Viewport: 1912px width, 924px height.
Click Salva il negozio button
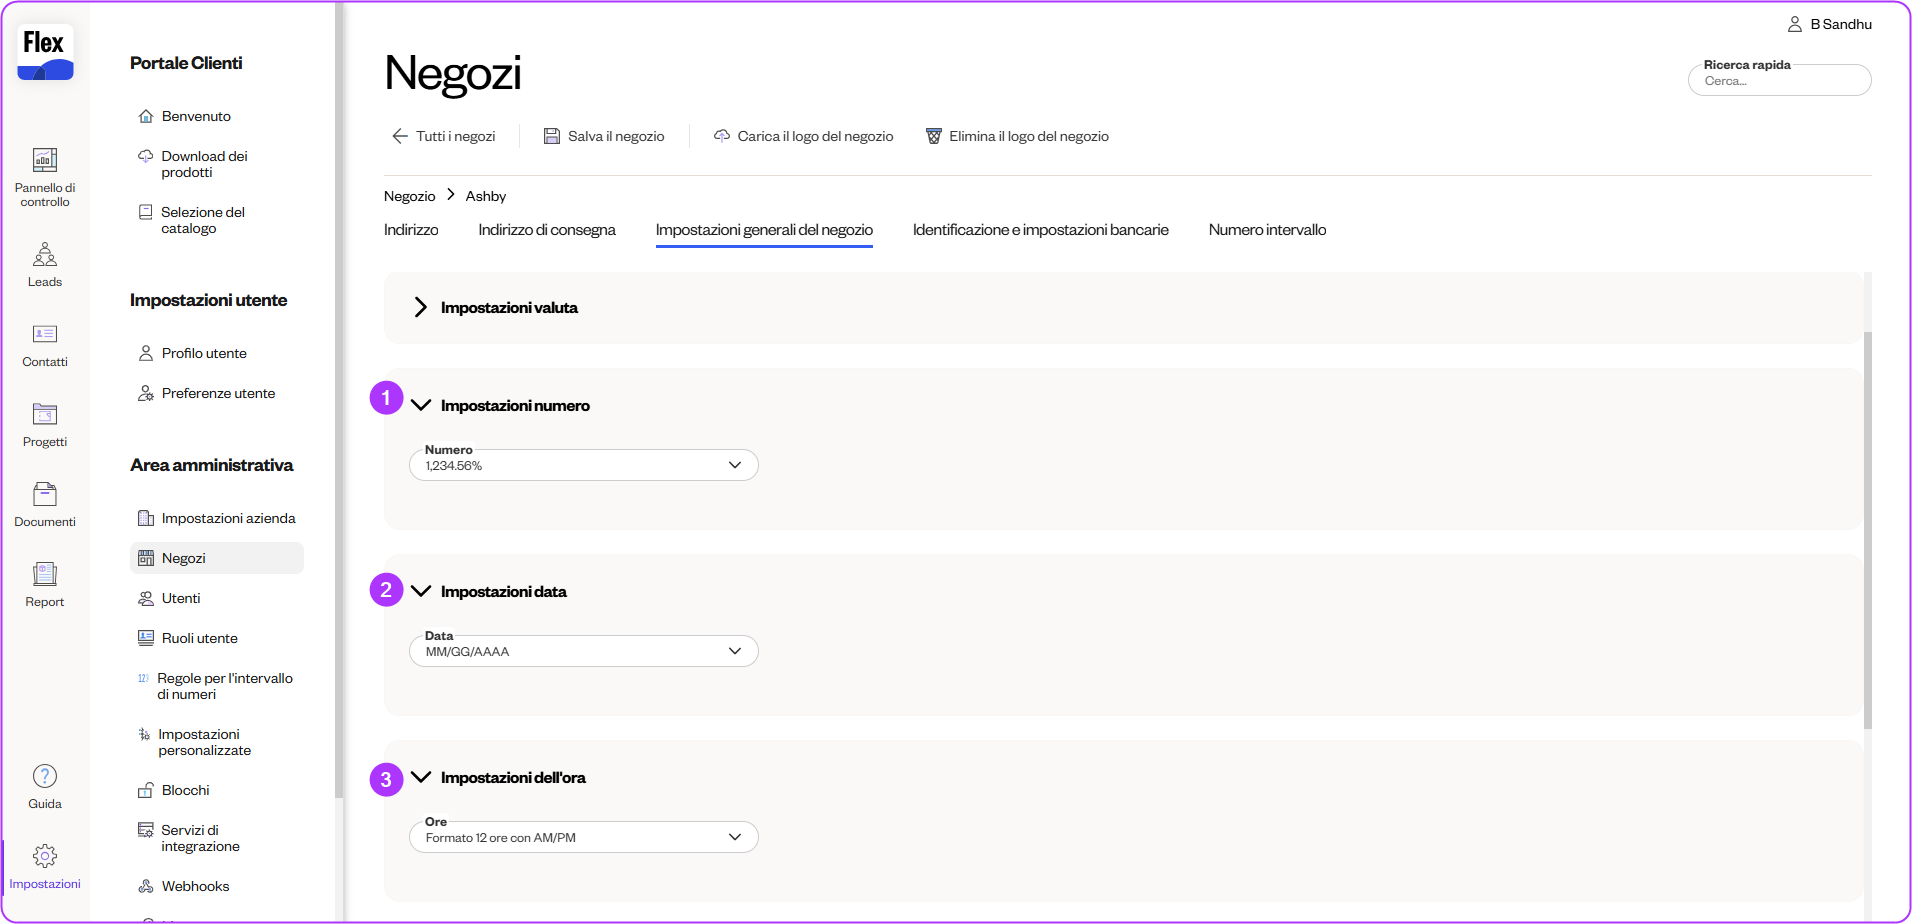click(x=604, y=137)
